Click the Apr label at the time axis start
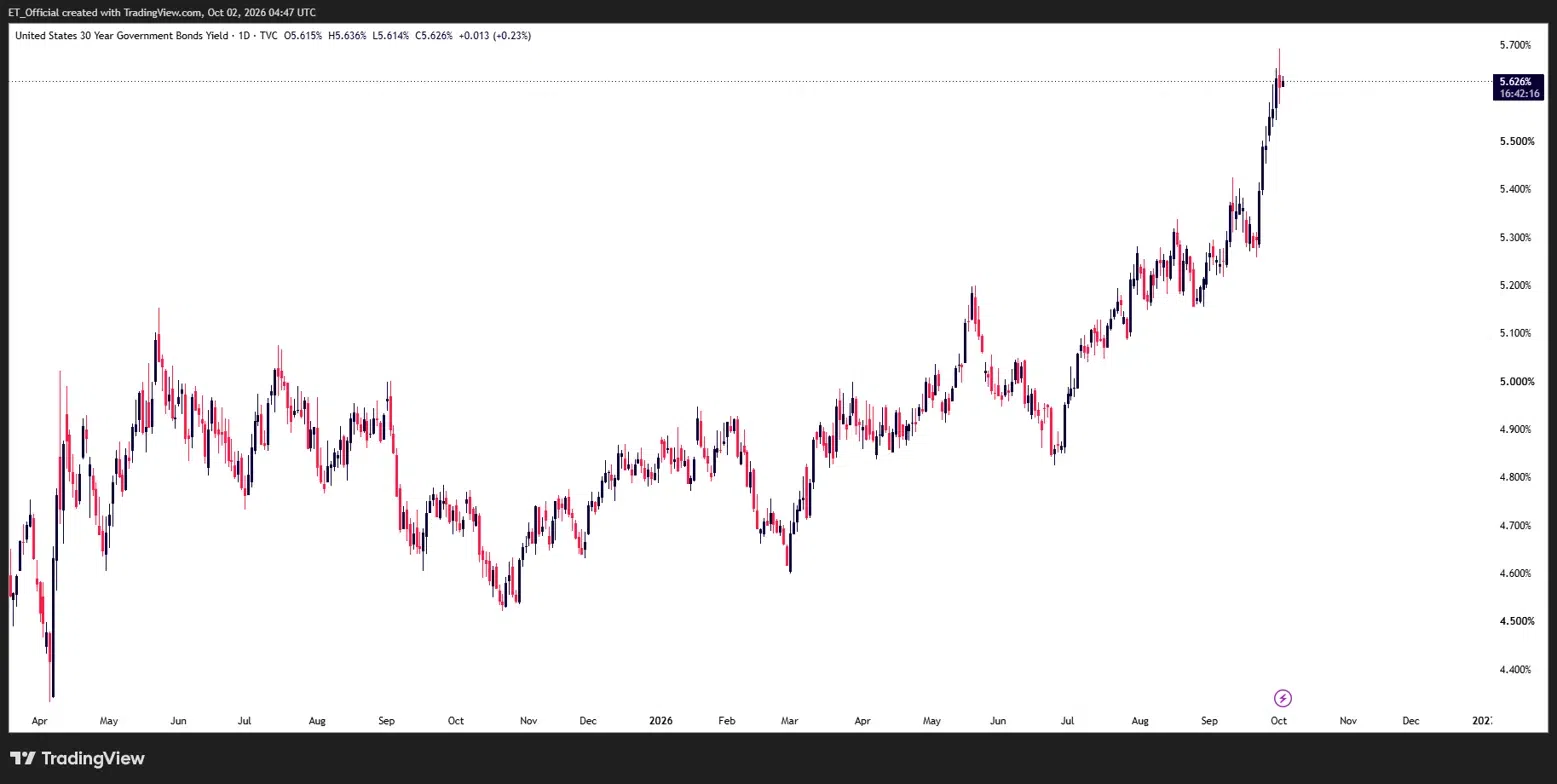 pyautogui.click(x=39, y=720)
